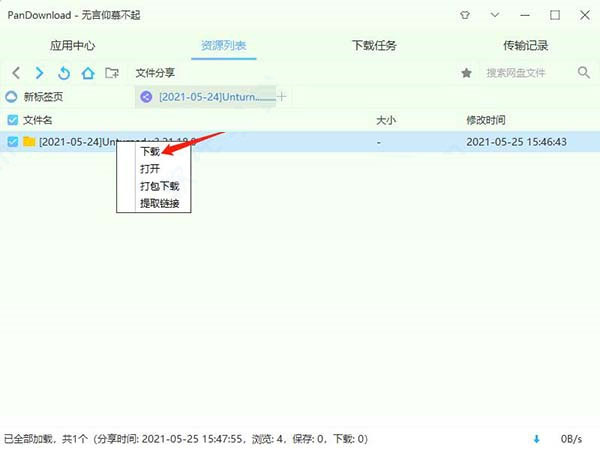Viewport: 600px width, 450px height.
Task: Add a new tab with plus icon
Action: (281, 96)
